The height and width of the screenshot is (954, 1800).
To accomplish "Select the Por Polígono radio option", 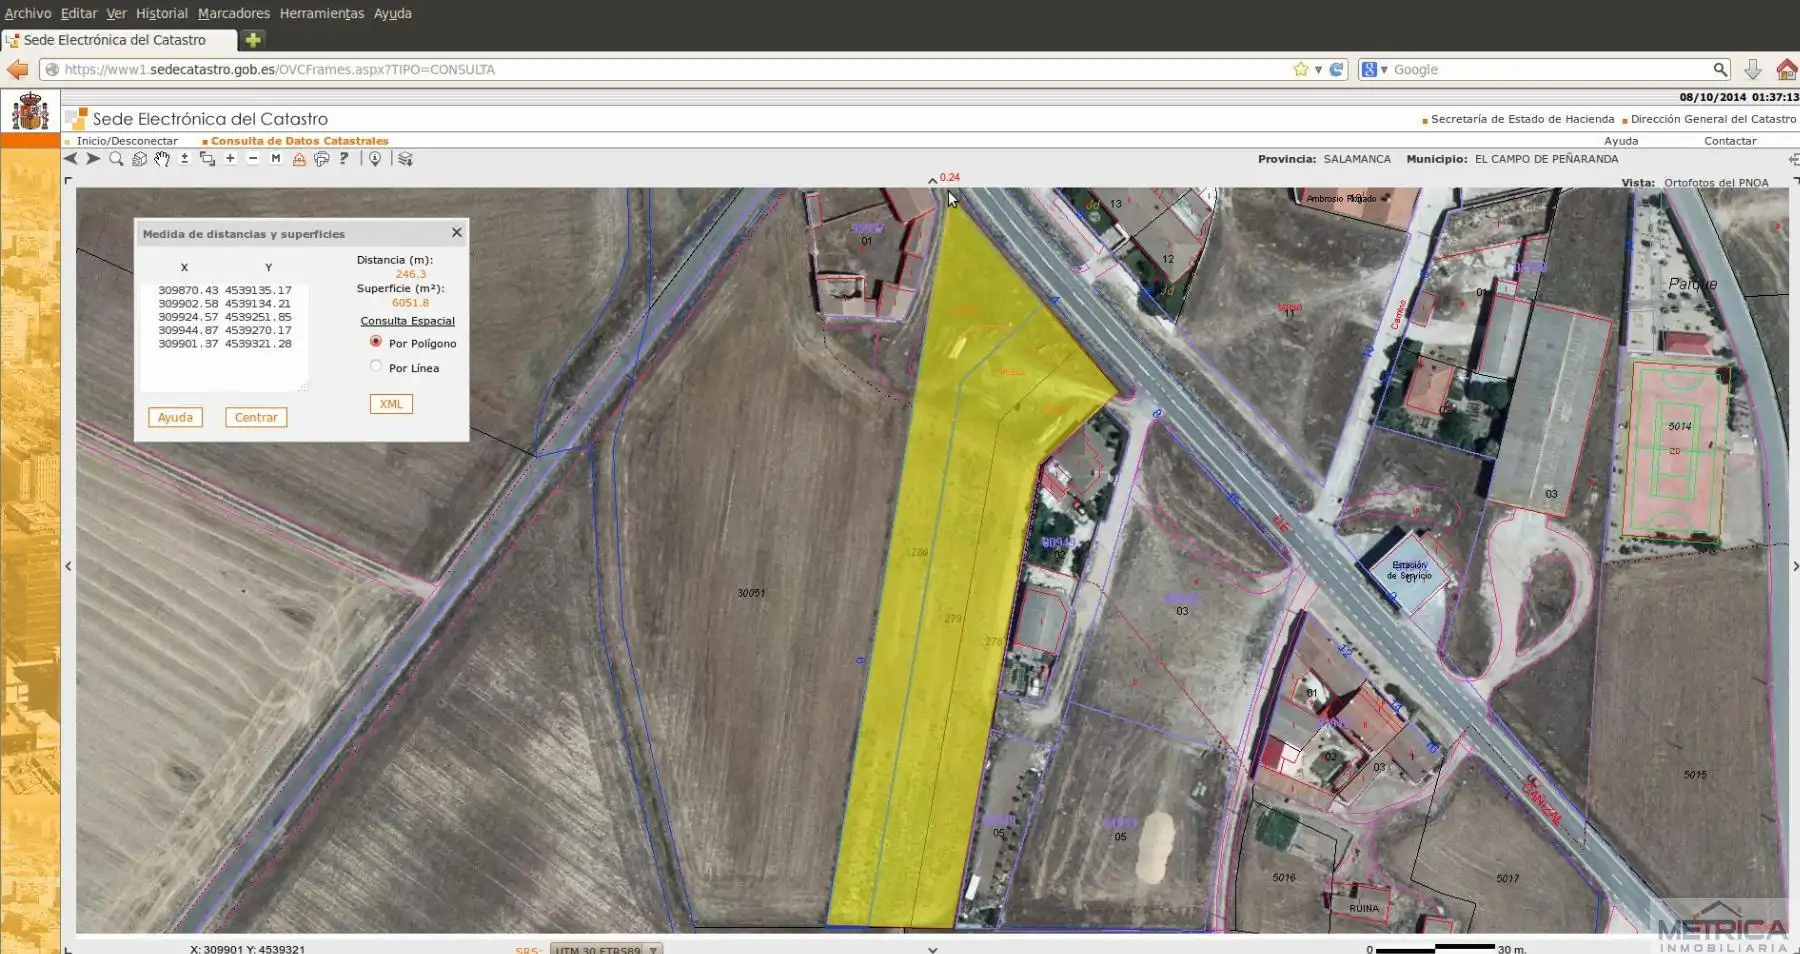I will [x=376, y=341].
